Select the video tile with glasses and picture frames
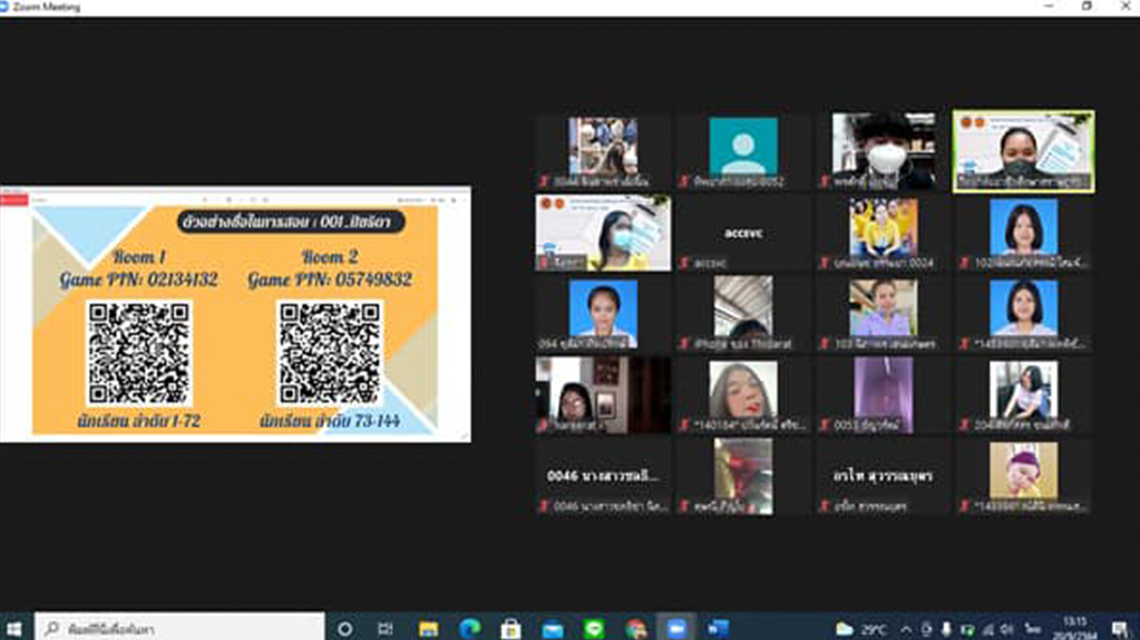The height and width of the screenshot is (640, 1140). tap(603, 395)
